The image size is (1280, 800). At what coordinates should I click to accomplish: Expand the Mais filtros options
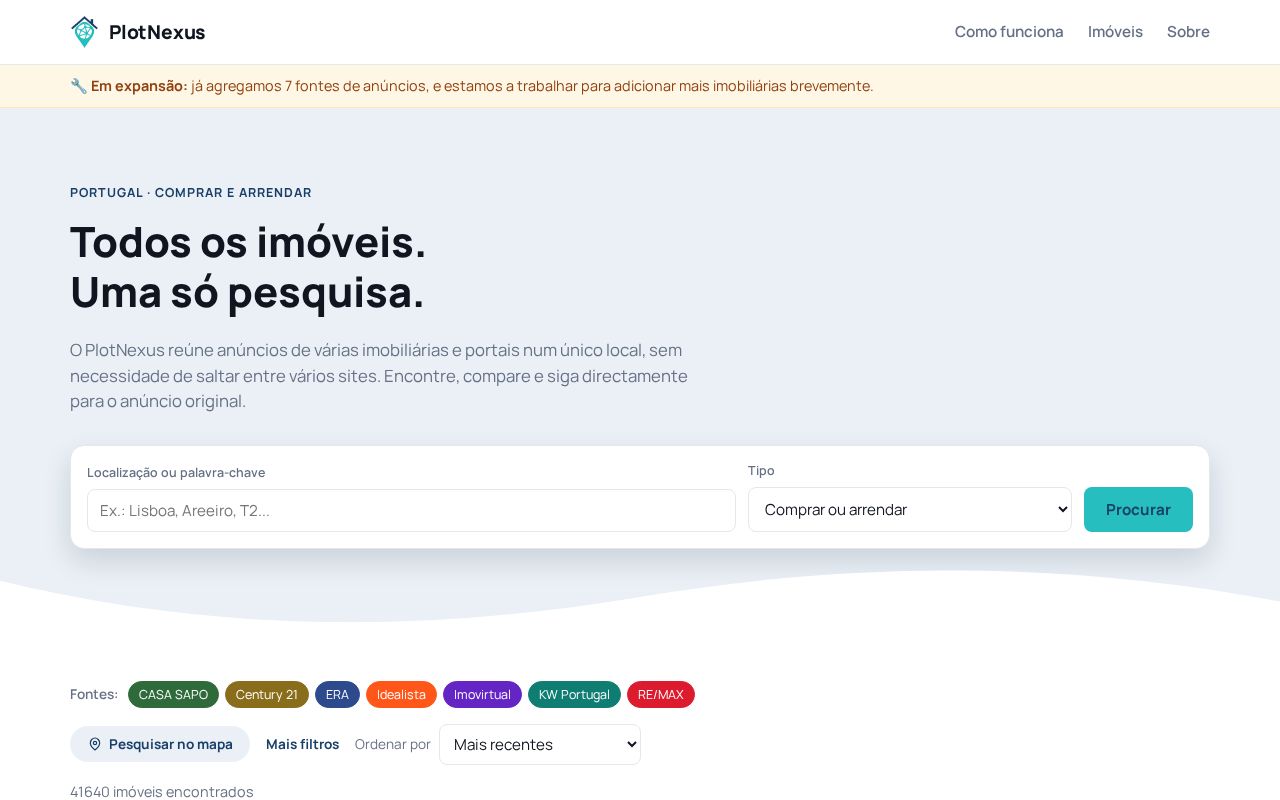coord(302,744)
